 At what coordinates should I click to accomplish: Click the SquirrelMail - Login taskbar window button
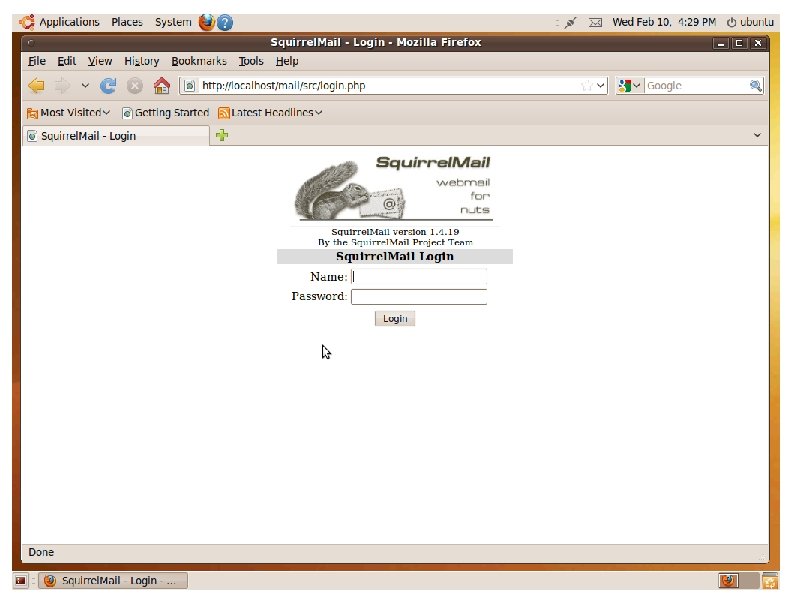pyautogui.click(x=113, y=580)
